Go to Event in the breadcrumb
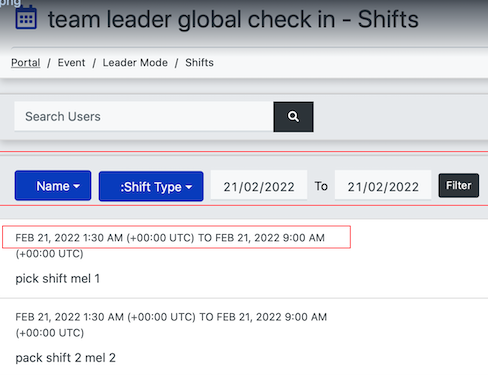The width and height of the screenshot is (488, 375). [x=71, y=63]
